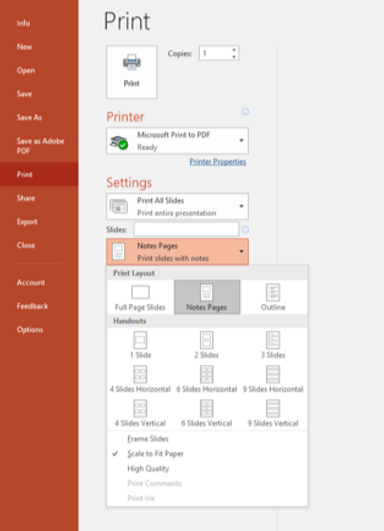Image resolution: width=384 pixels, height=531 pixels.
Task: Open the Microsoft Print to PDF printer dropdown
Action: tap(241, 141)
